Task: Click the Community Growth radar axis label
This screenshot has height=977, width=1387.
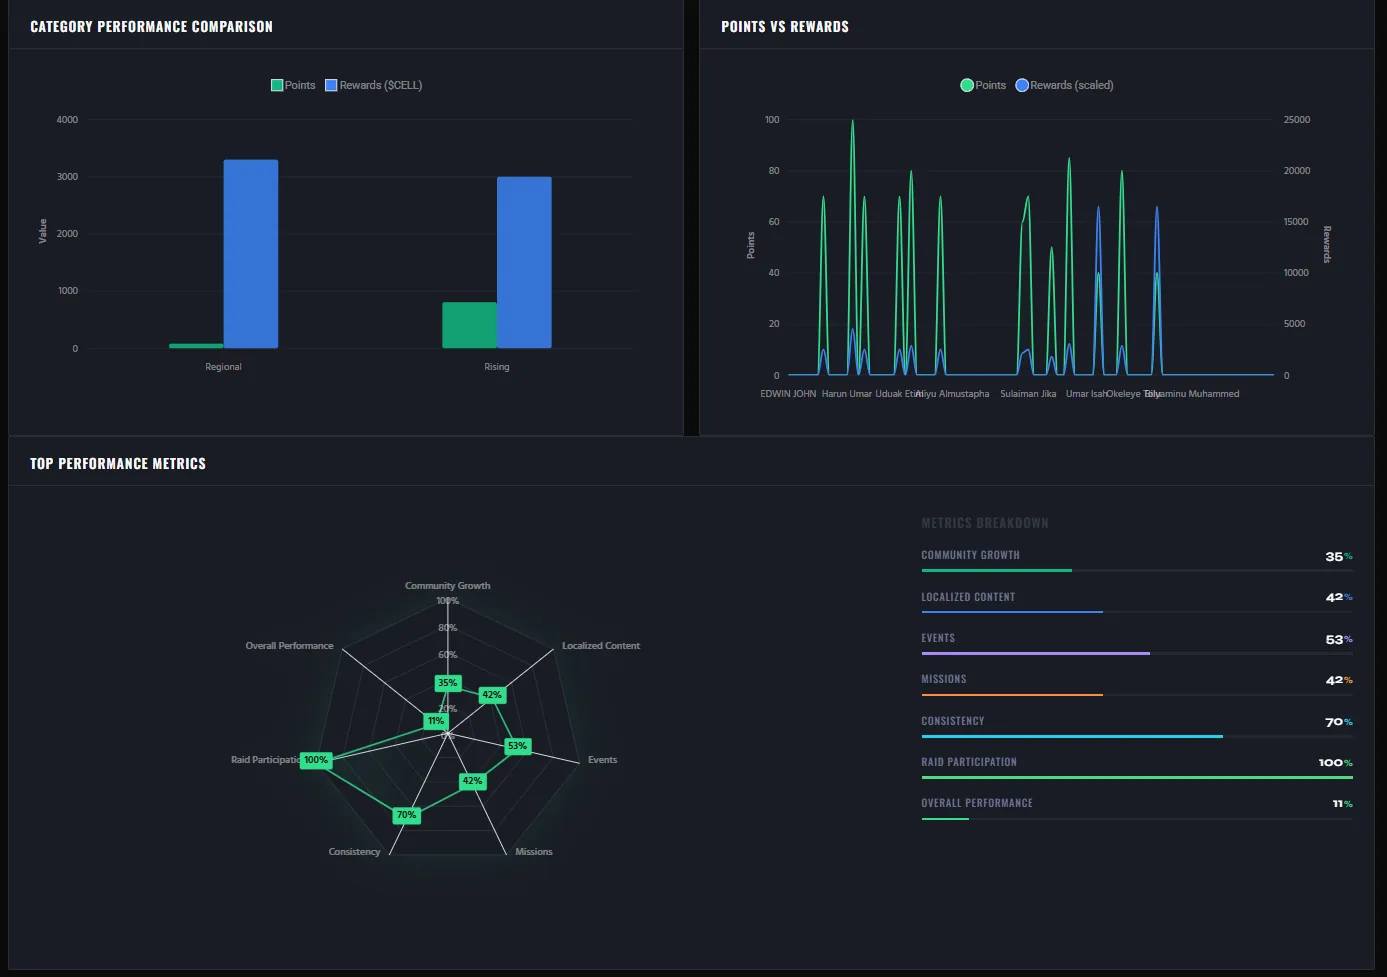Action: [448, 586]
